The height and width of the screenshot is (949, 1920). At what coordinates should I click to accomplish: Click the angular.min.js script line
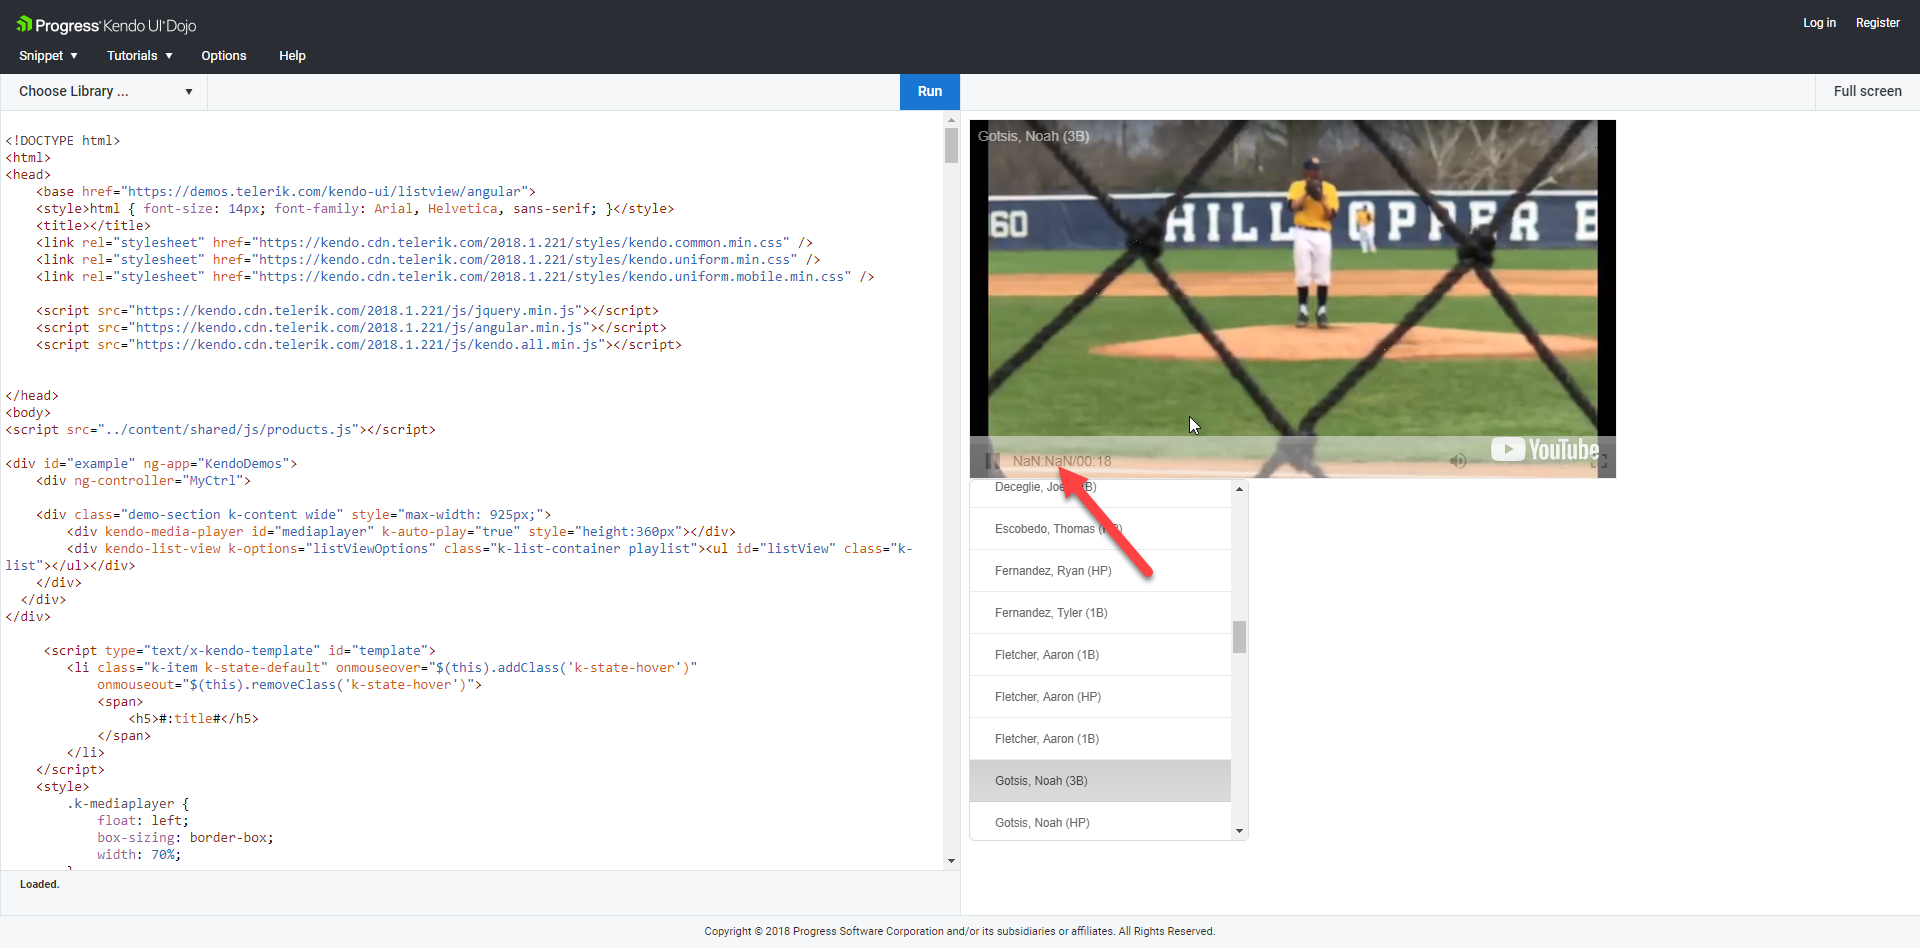[x=352, y=328]
